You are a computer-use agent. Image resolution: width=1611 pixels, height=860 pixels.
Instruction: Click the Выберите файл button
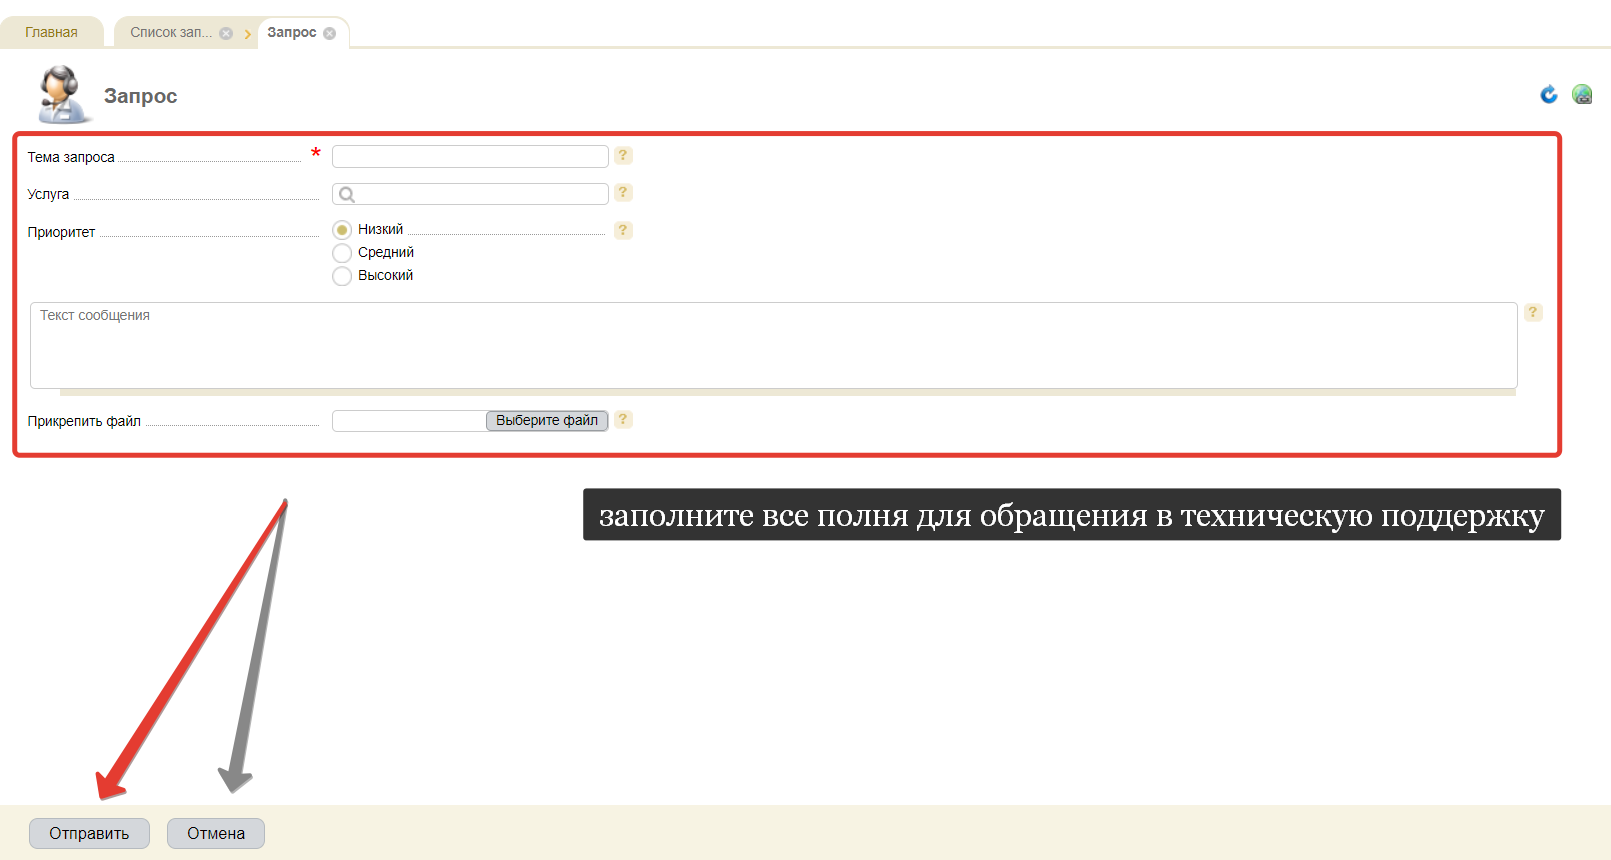[x=547, y=421]
